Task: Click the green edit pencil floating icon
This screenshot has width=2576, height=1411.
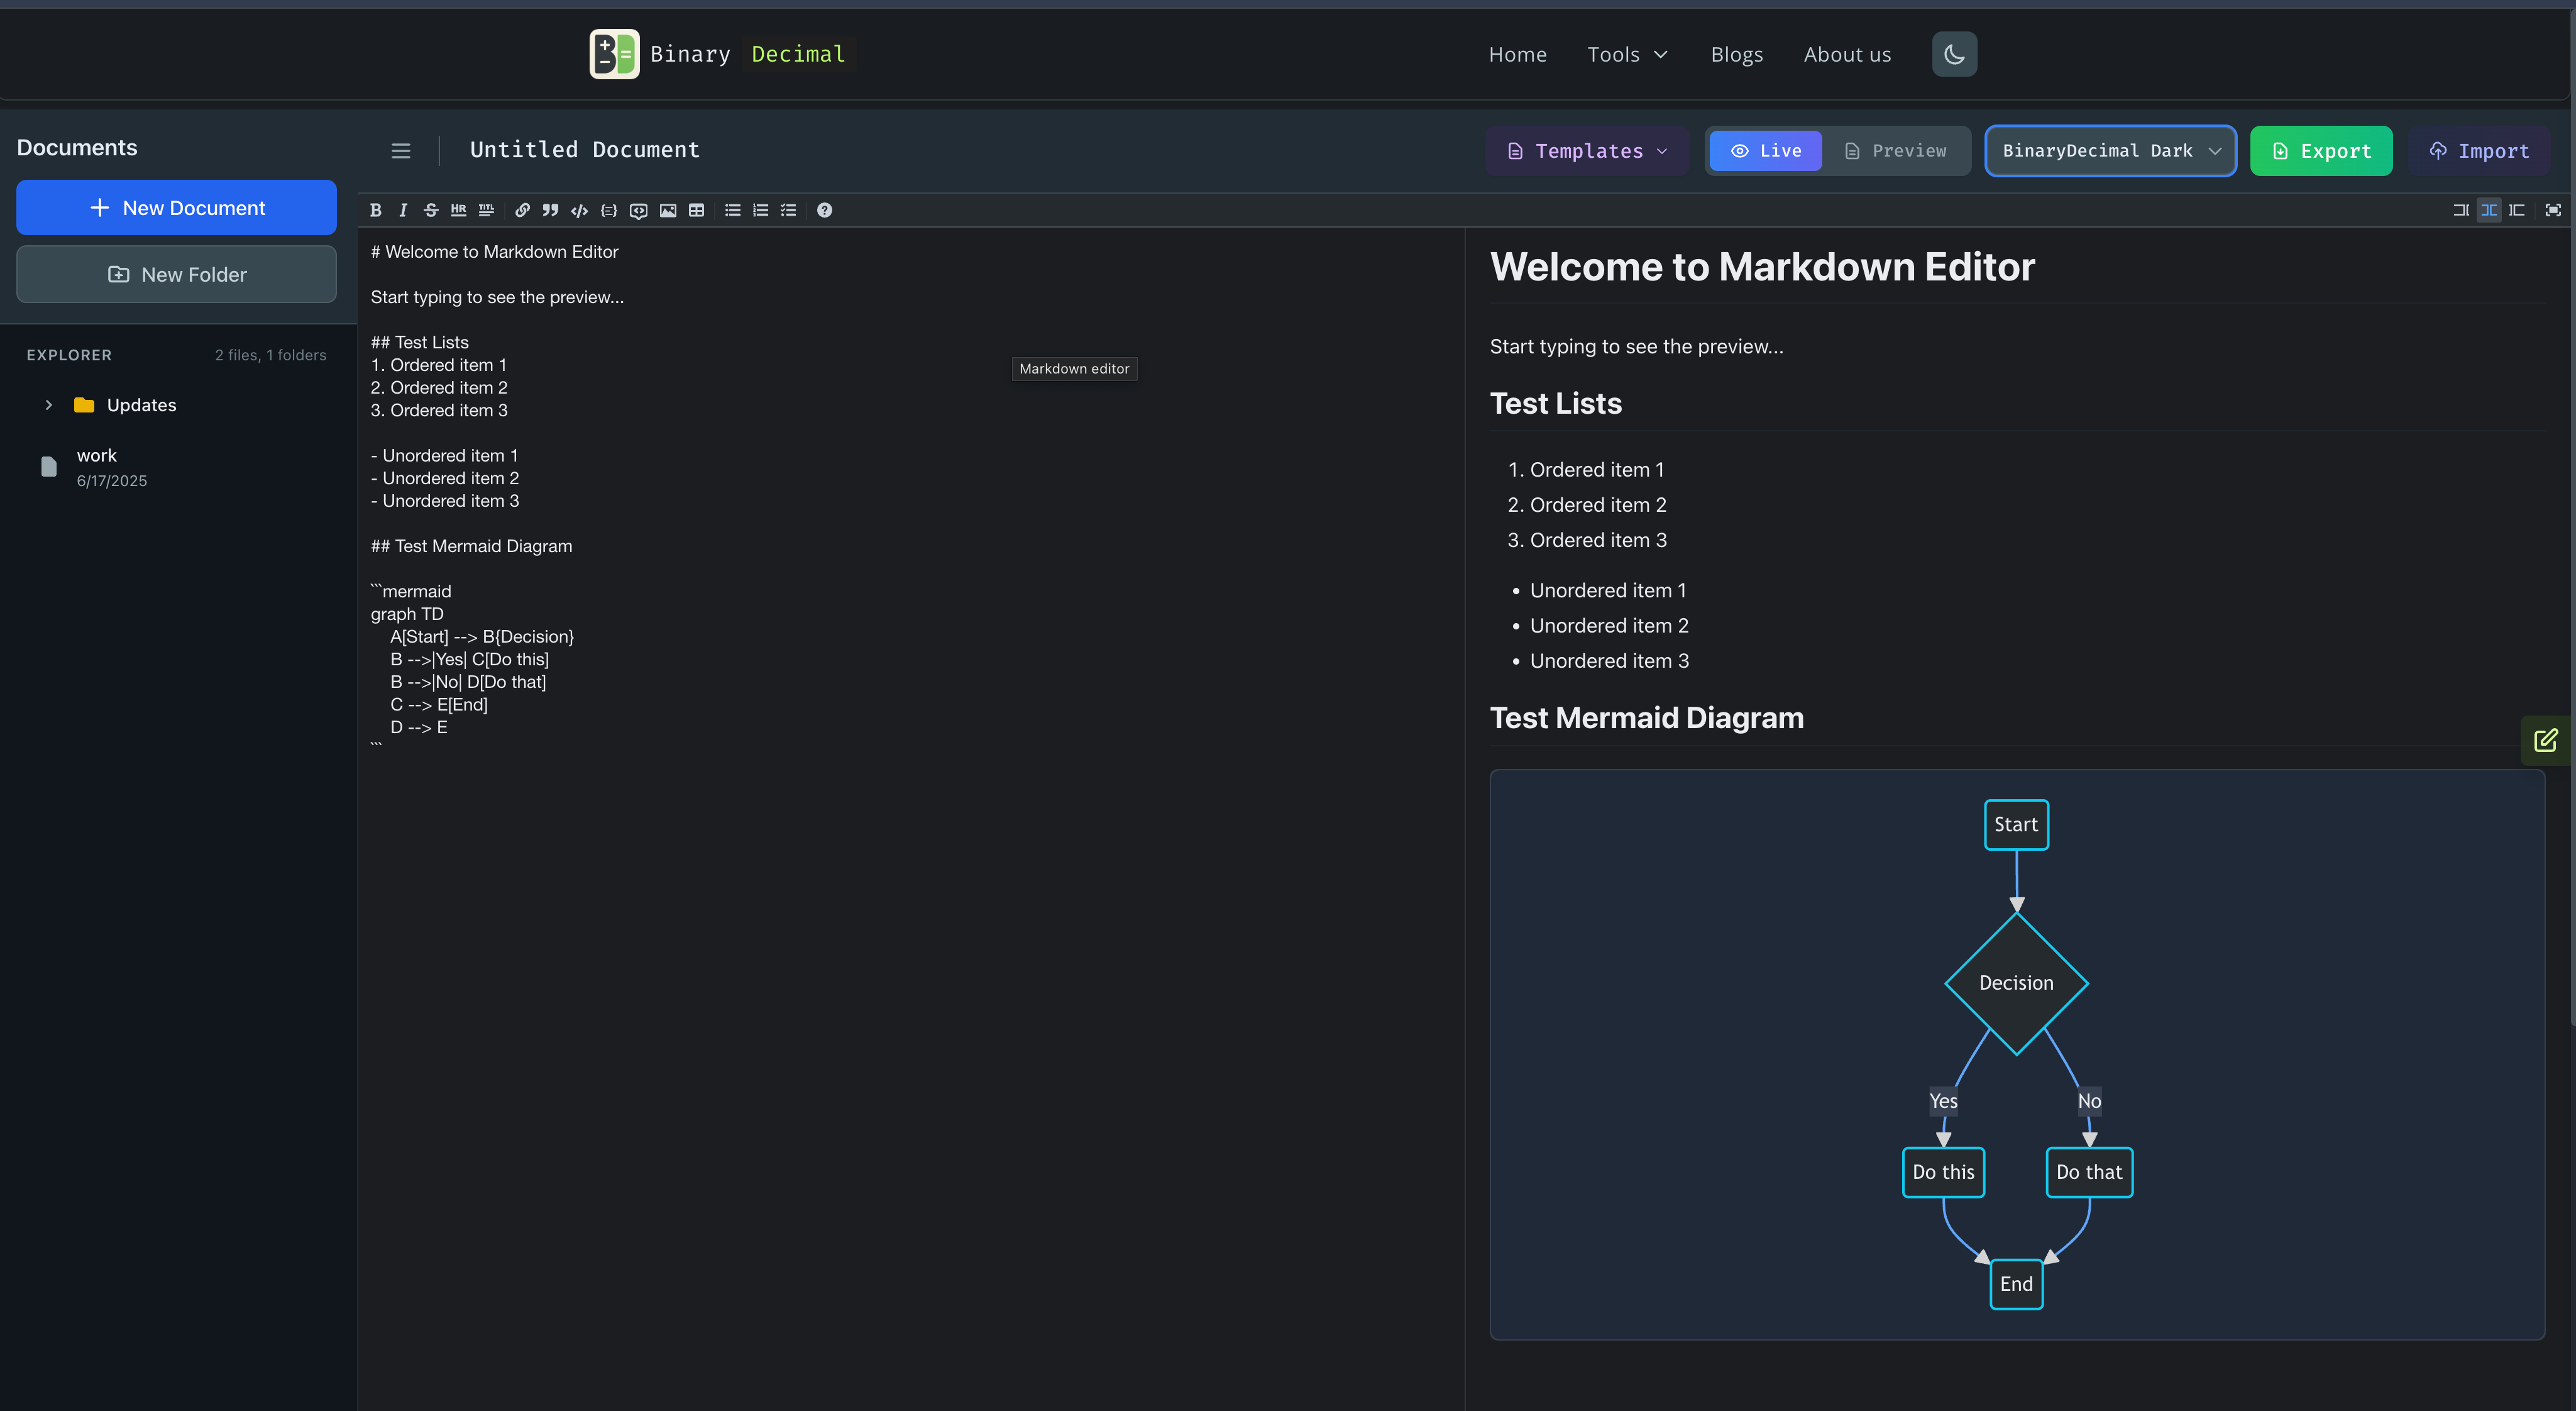Action: coord(2546,740)
